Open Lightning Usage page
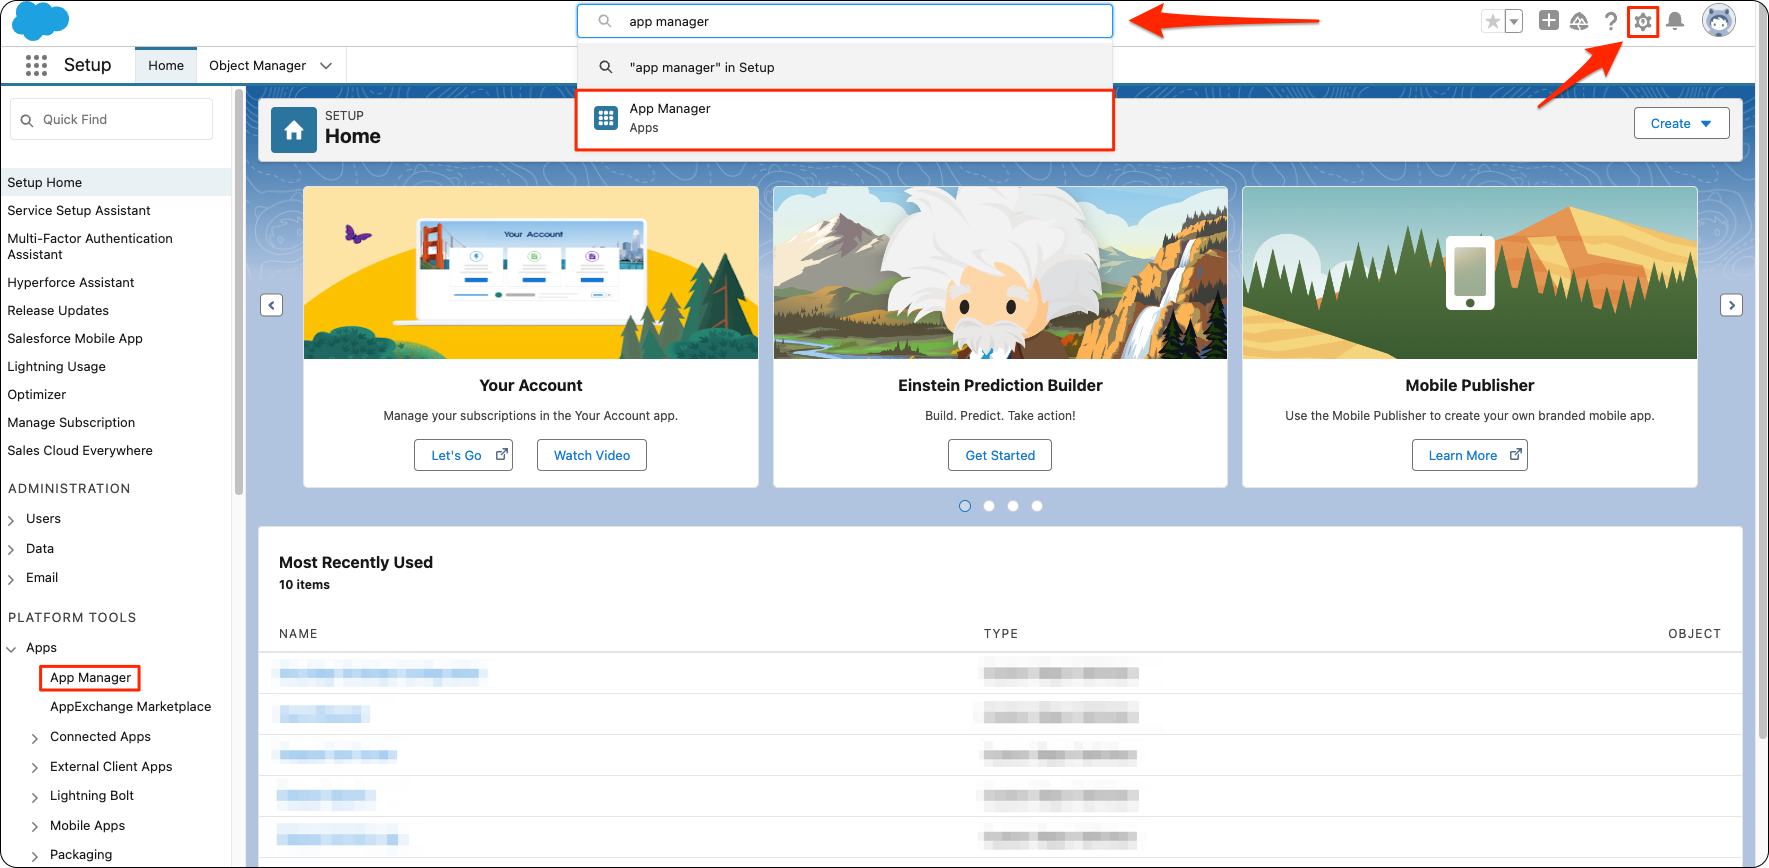 (56, 366)
